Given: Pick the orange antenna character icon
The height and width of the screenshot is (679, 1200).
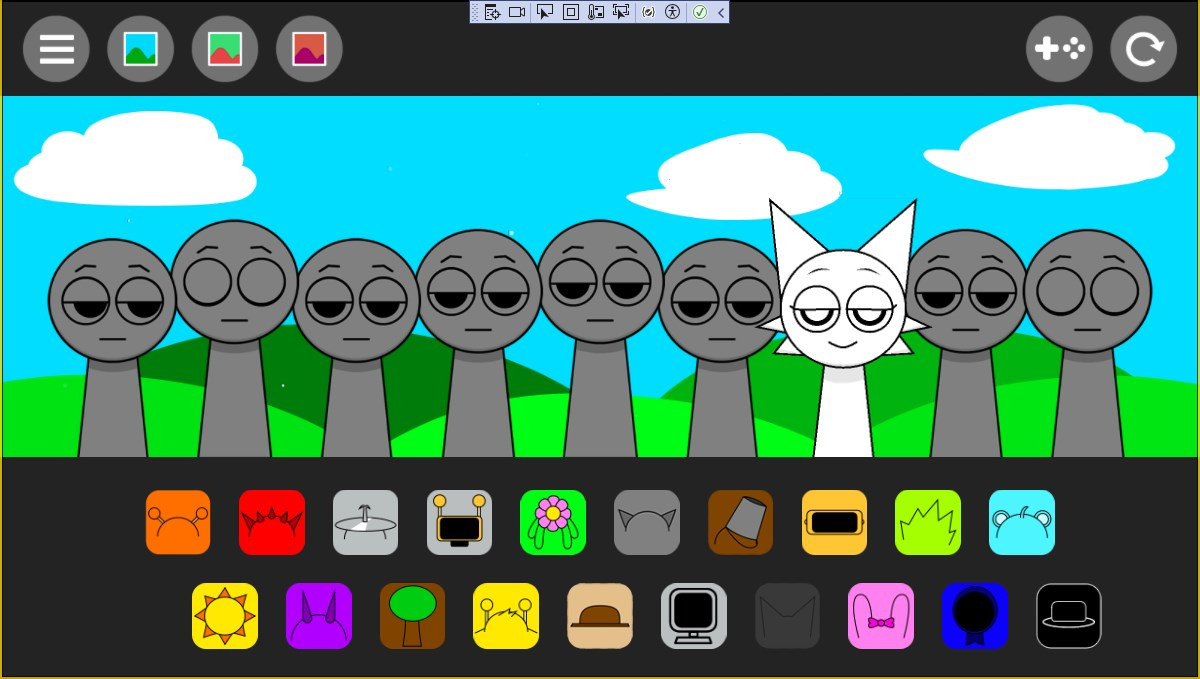Looking at the screenshot, I should 178,522.
